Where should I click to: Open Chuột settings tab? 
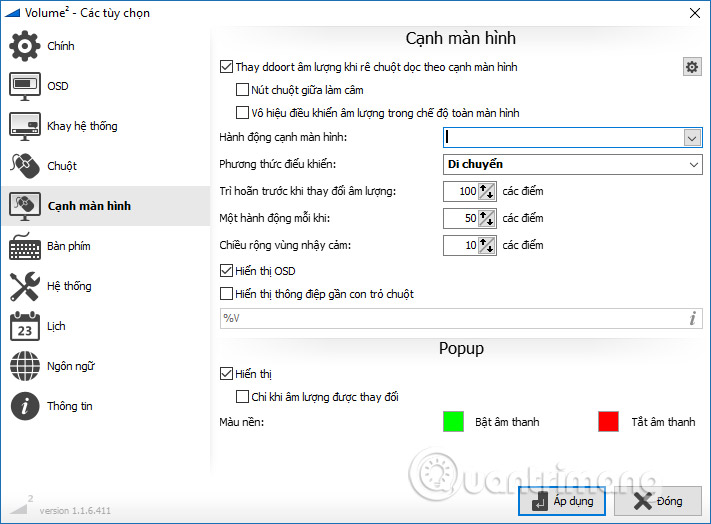tap(105, 166)
